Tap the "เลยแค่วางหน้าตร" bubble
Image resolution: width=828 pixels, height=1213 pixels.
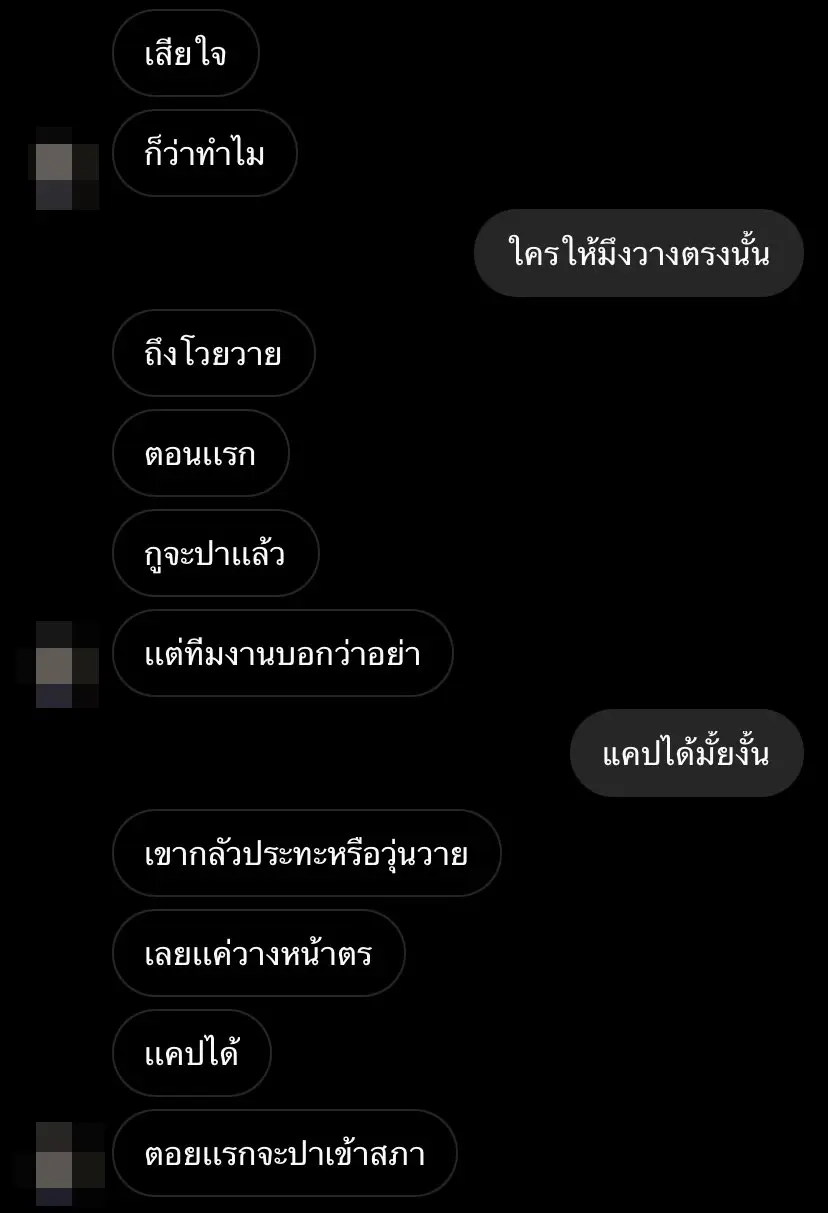[x=259, y=953]
